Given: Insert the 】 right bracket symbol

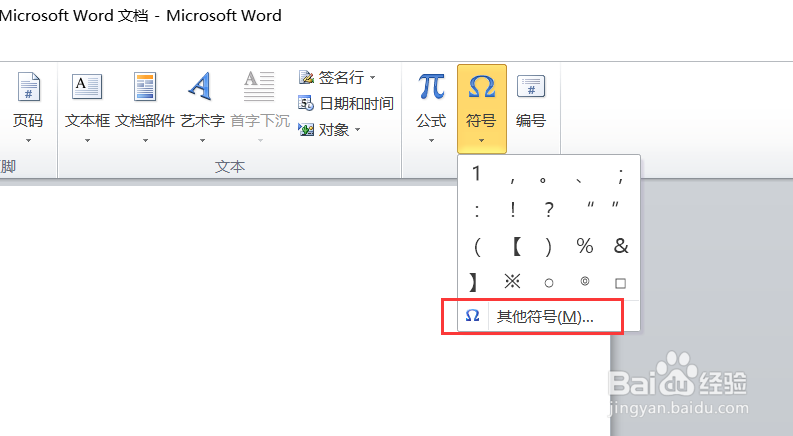Looking at the screenshot, I should [473, 282].
